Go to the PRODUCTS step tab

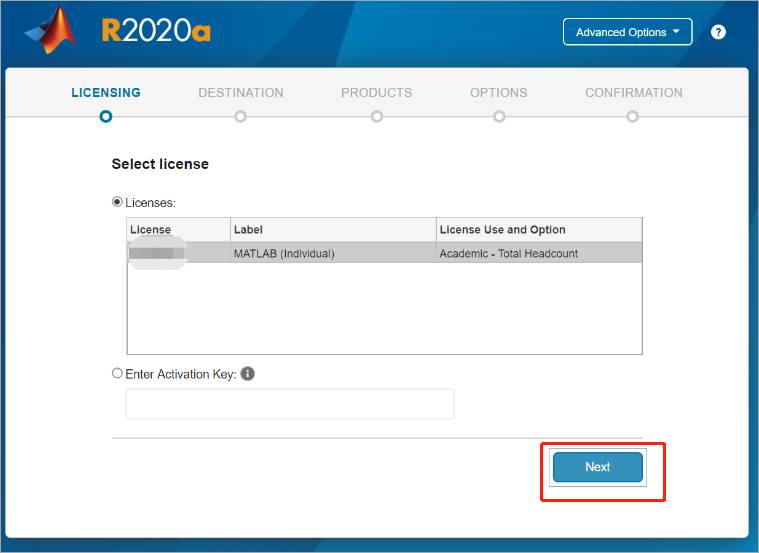pos(377,92)
